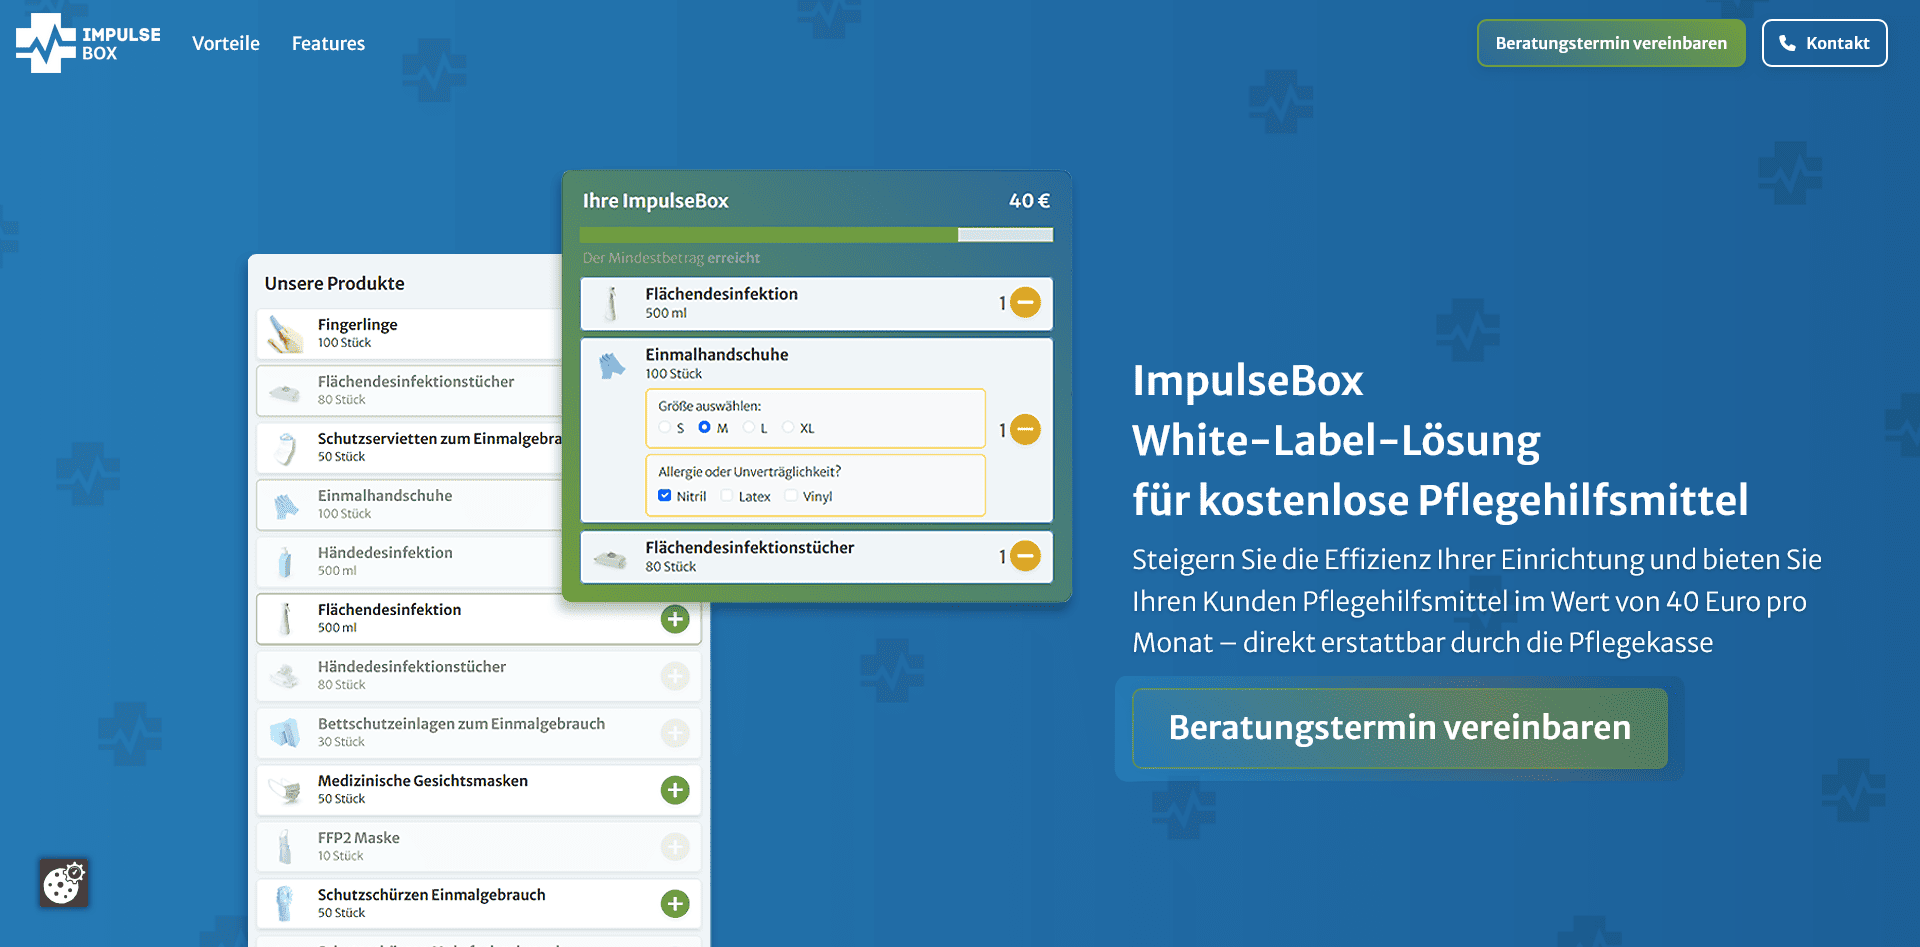Click header Beratungstermin vereinbaren button
Screen dimensions: 1920x947
(x=1610, y=43)
